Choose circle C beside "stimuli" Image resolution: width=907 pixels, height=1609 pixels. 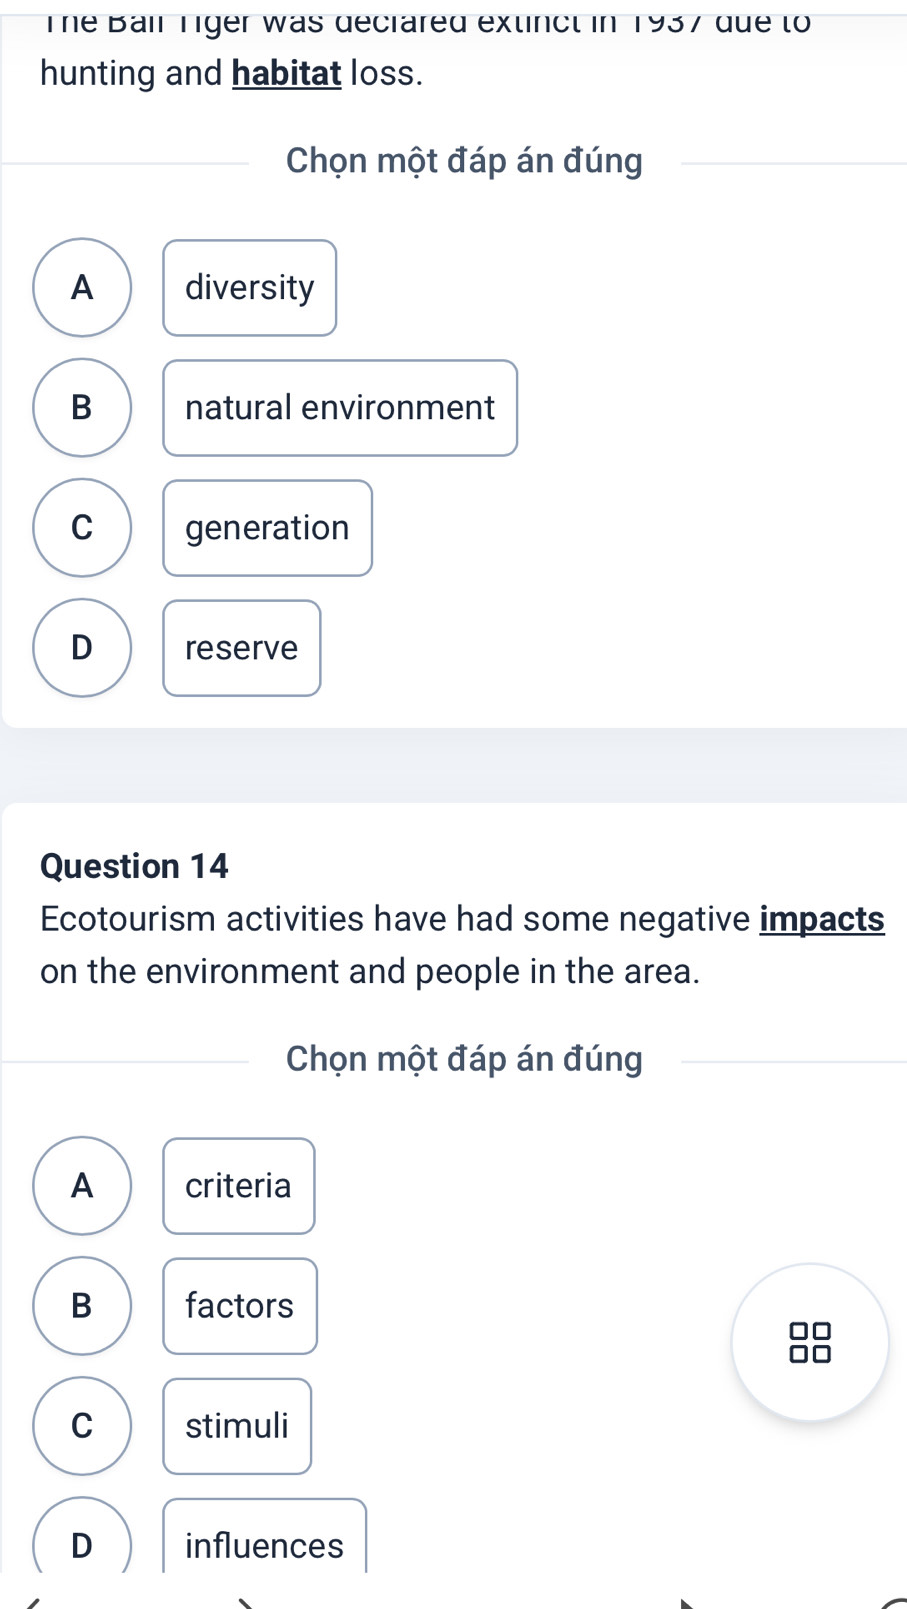pos(82,1426)
